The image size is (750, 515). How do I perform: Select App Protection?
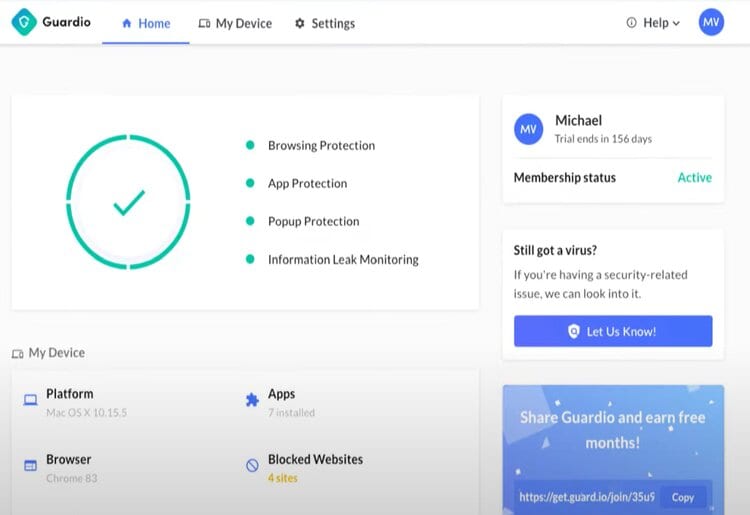(308, 184)
